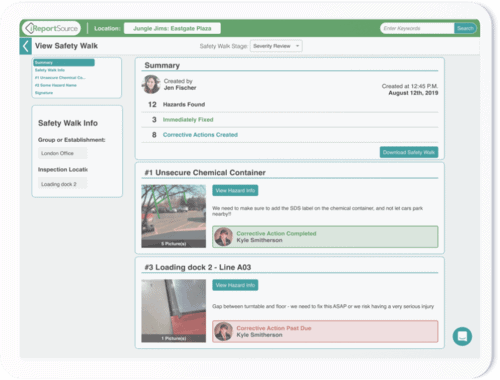Click the iReportSource logo
The width and height of the screenshot is (500, 380).
pos(52,28)
